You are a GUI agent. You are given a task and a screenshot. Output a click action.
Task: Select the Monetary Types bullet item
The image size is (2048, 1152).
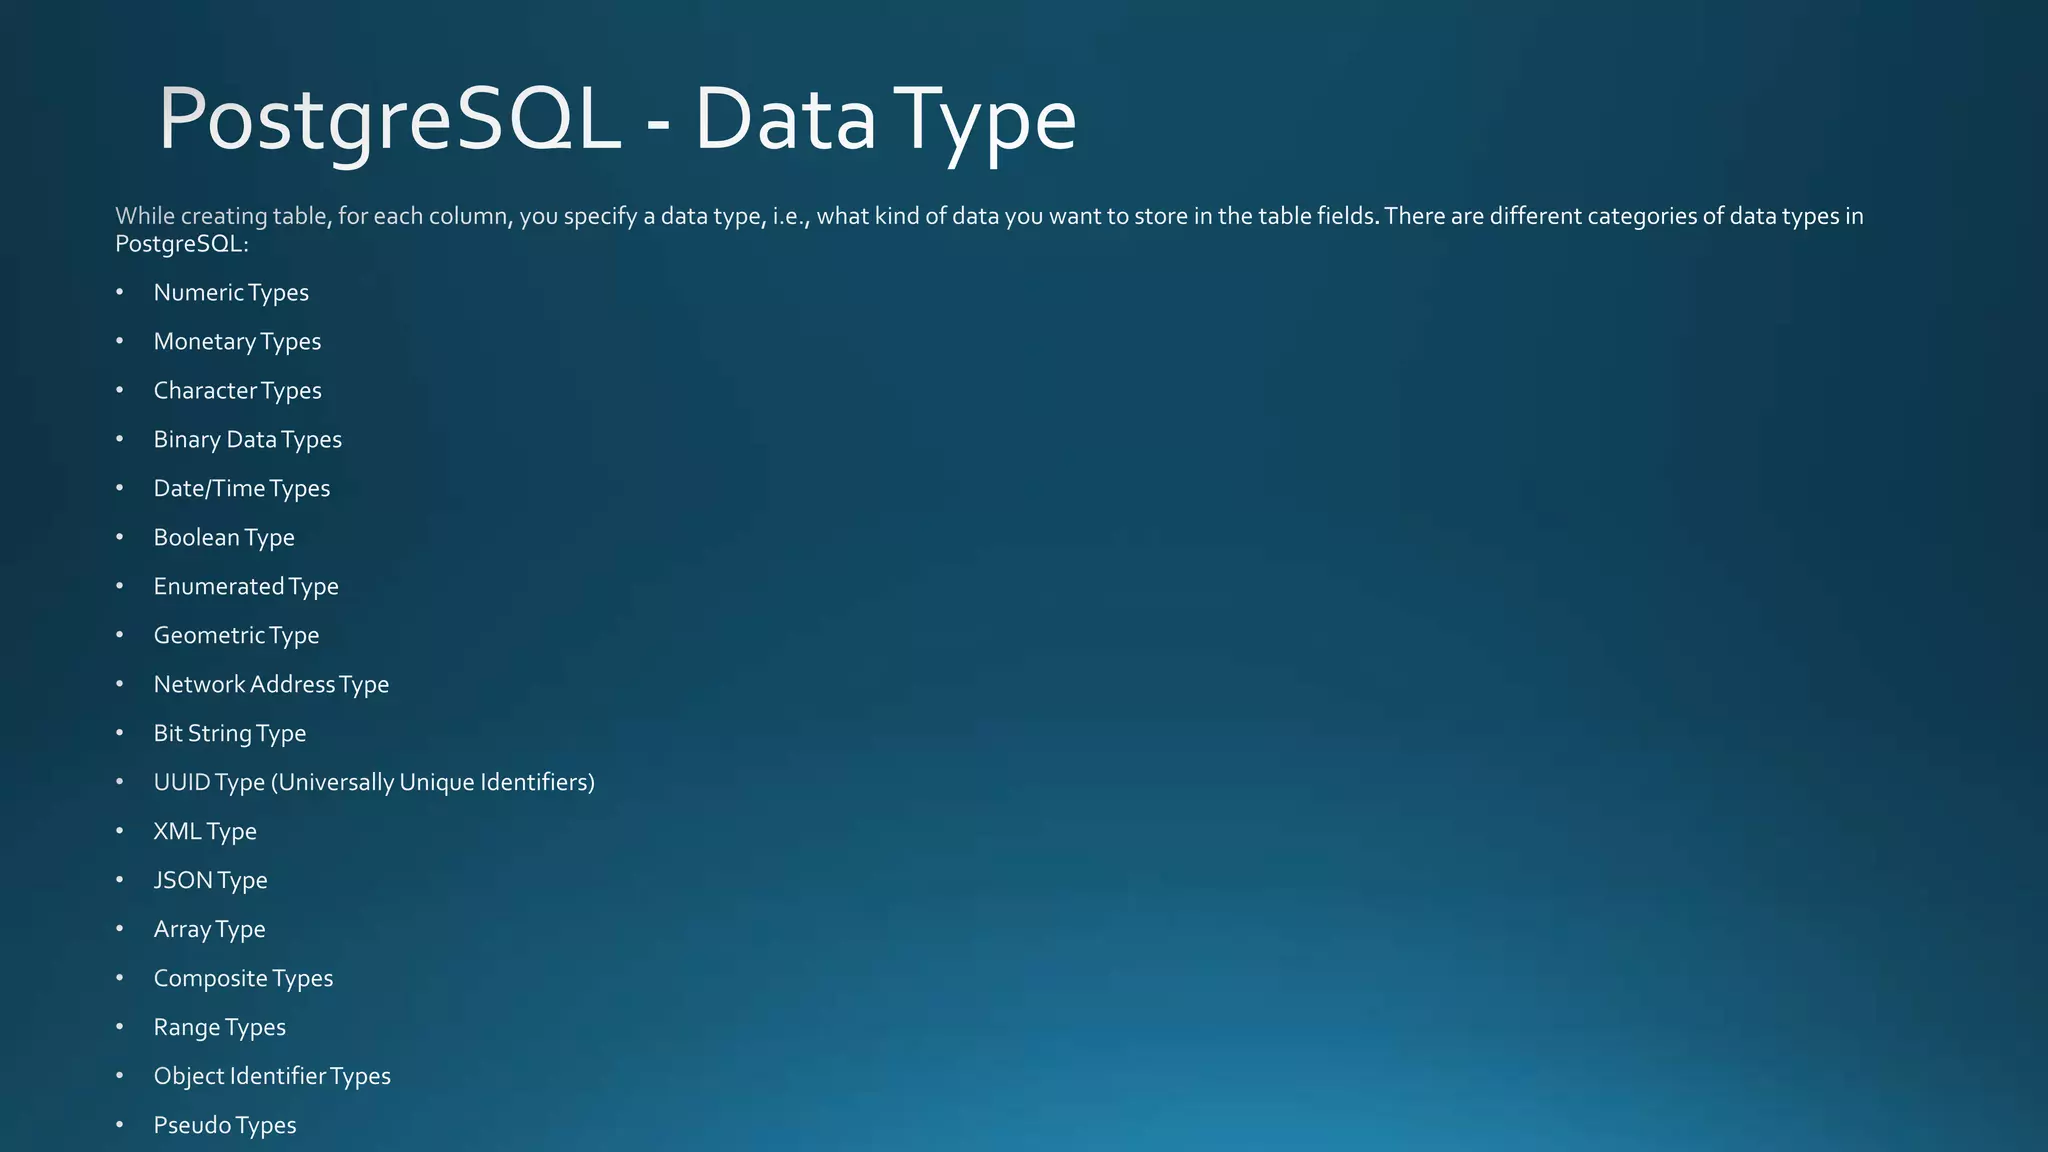point(237,342)
